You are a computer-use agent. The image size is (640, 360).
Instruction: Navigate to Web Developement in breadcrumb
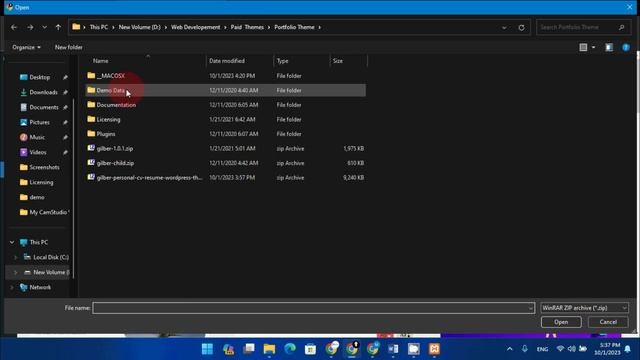pyautogui.click(x=196, y=27)
